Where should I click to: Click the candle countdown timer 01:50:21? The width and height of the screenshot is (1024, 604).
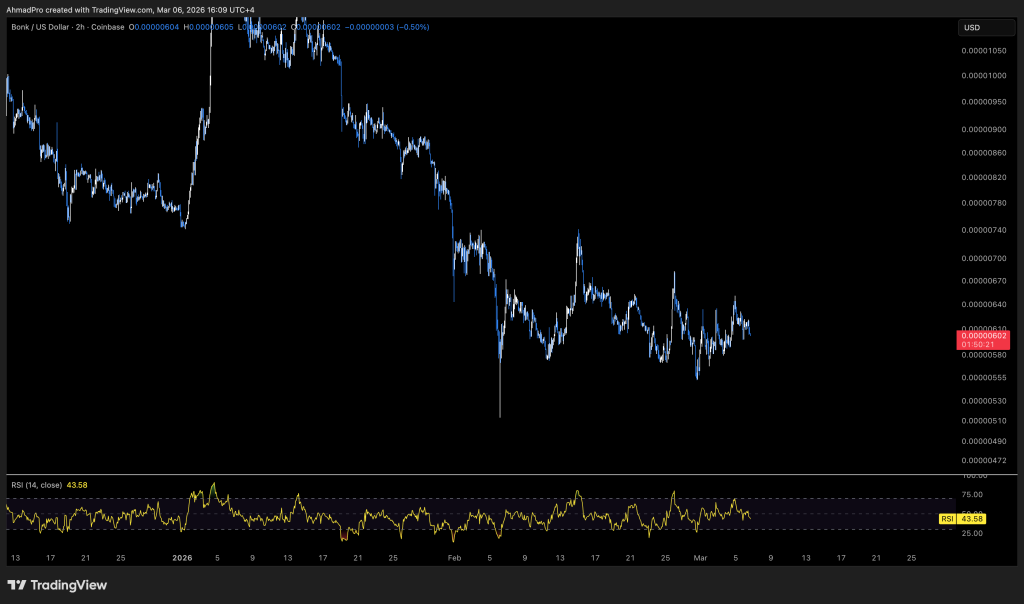click(x=981, y=345)
